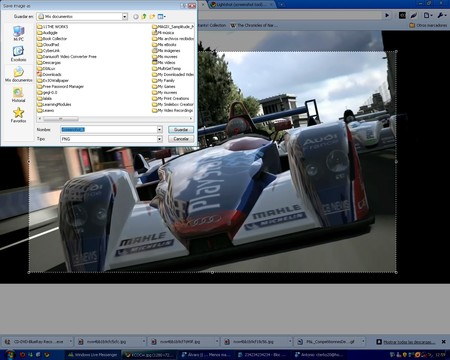Select the My Print Creations folder
Viewport: 450px width, 360px height.
(x=171, y=99)
